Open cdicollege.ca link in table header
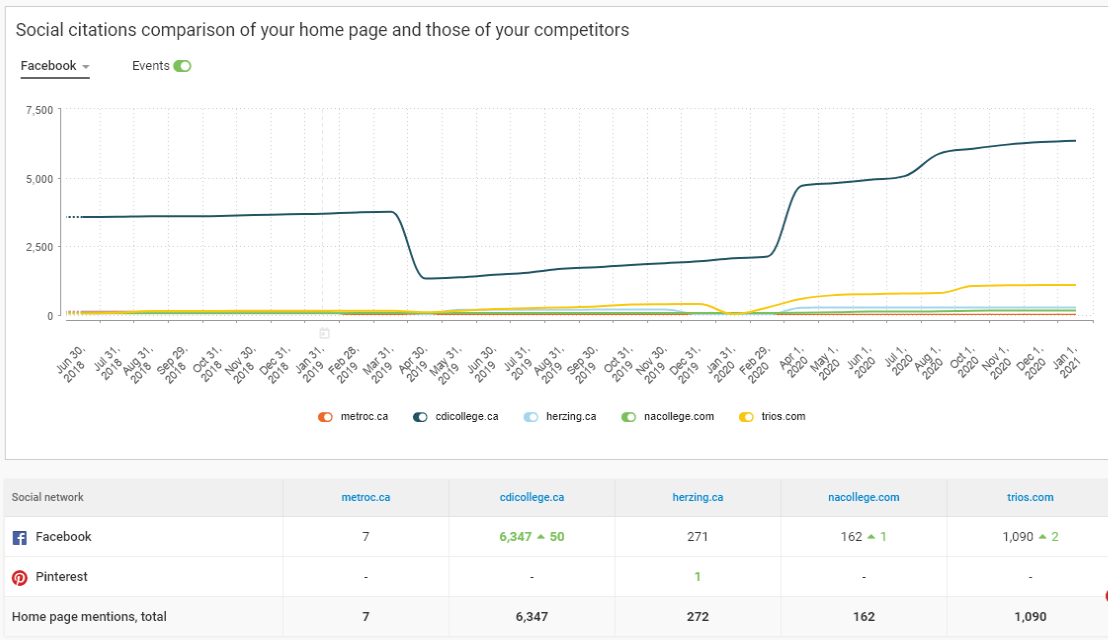1108x640 pixels. [531, 497]
